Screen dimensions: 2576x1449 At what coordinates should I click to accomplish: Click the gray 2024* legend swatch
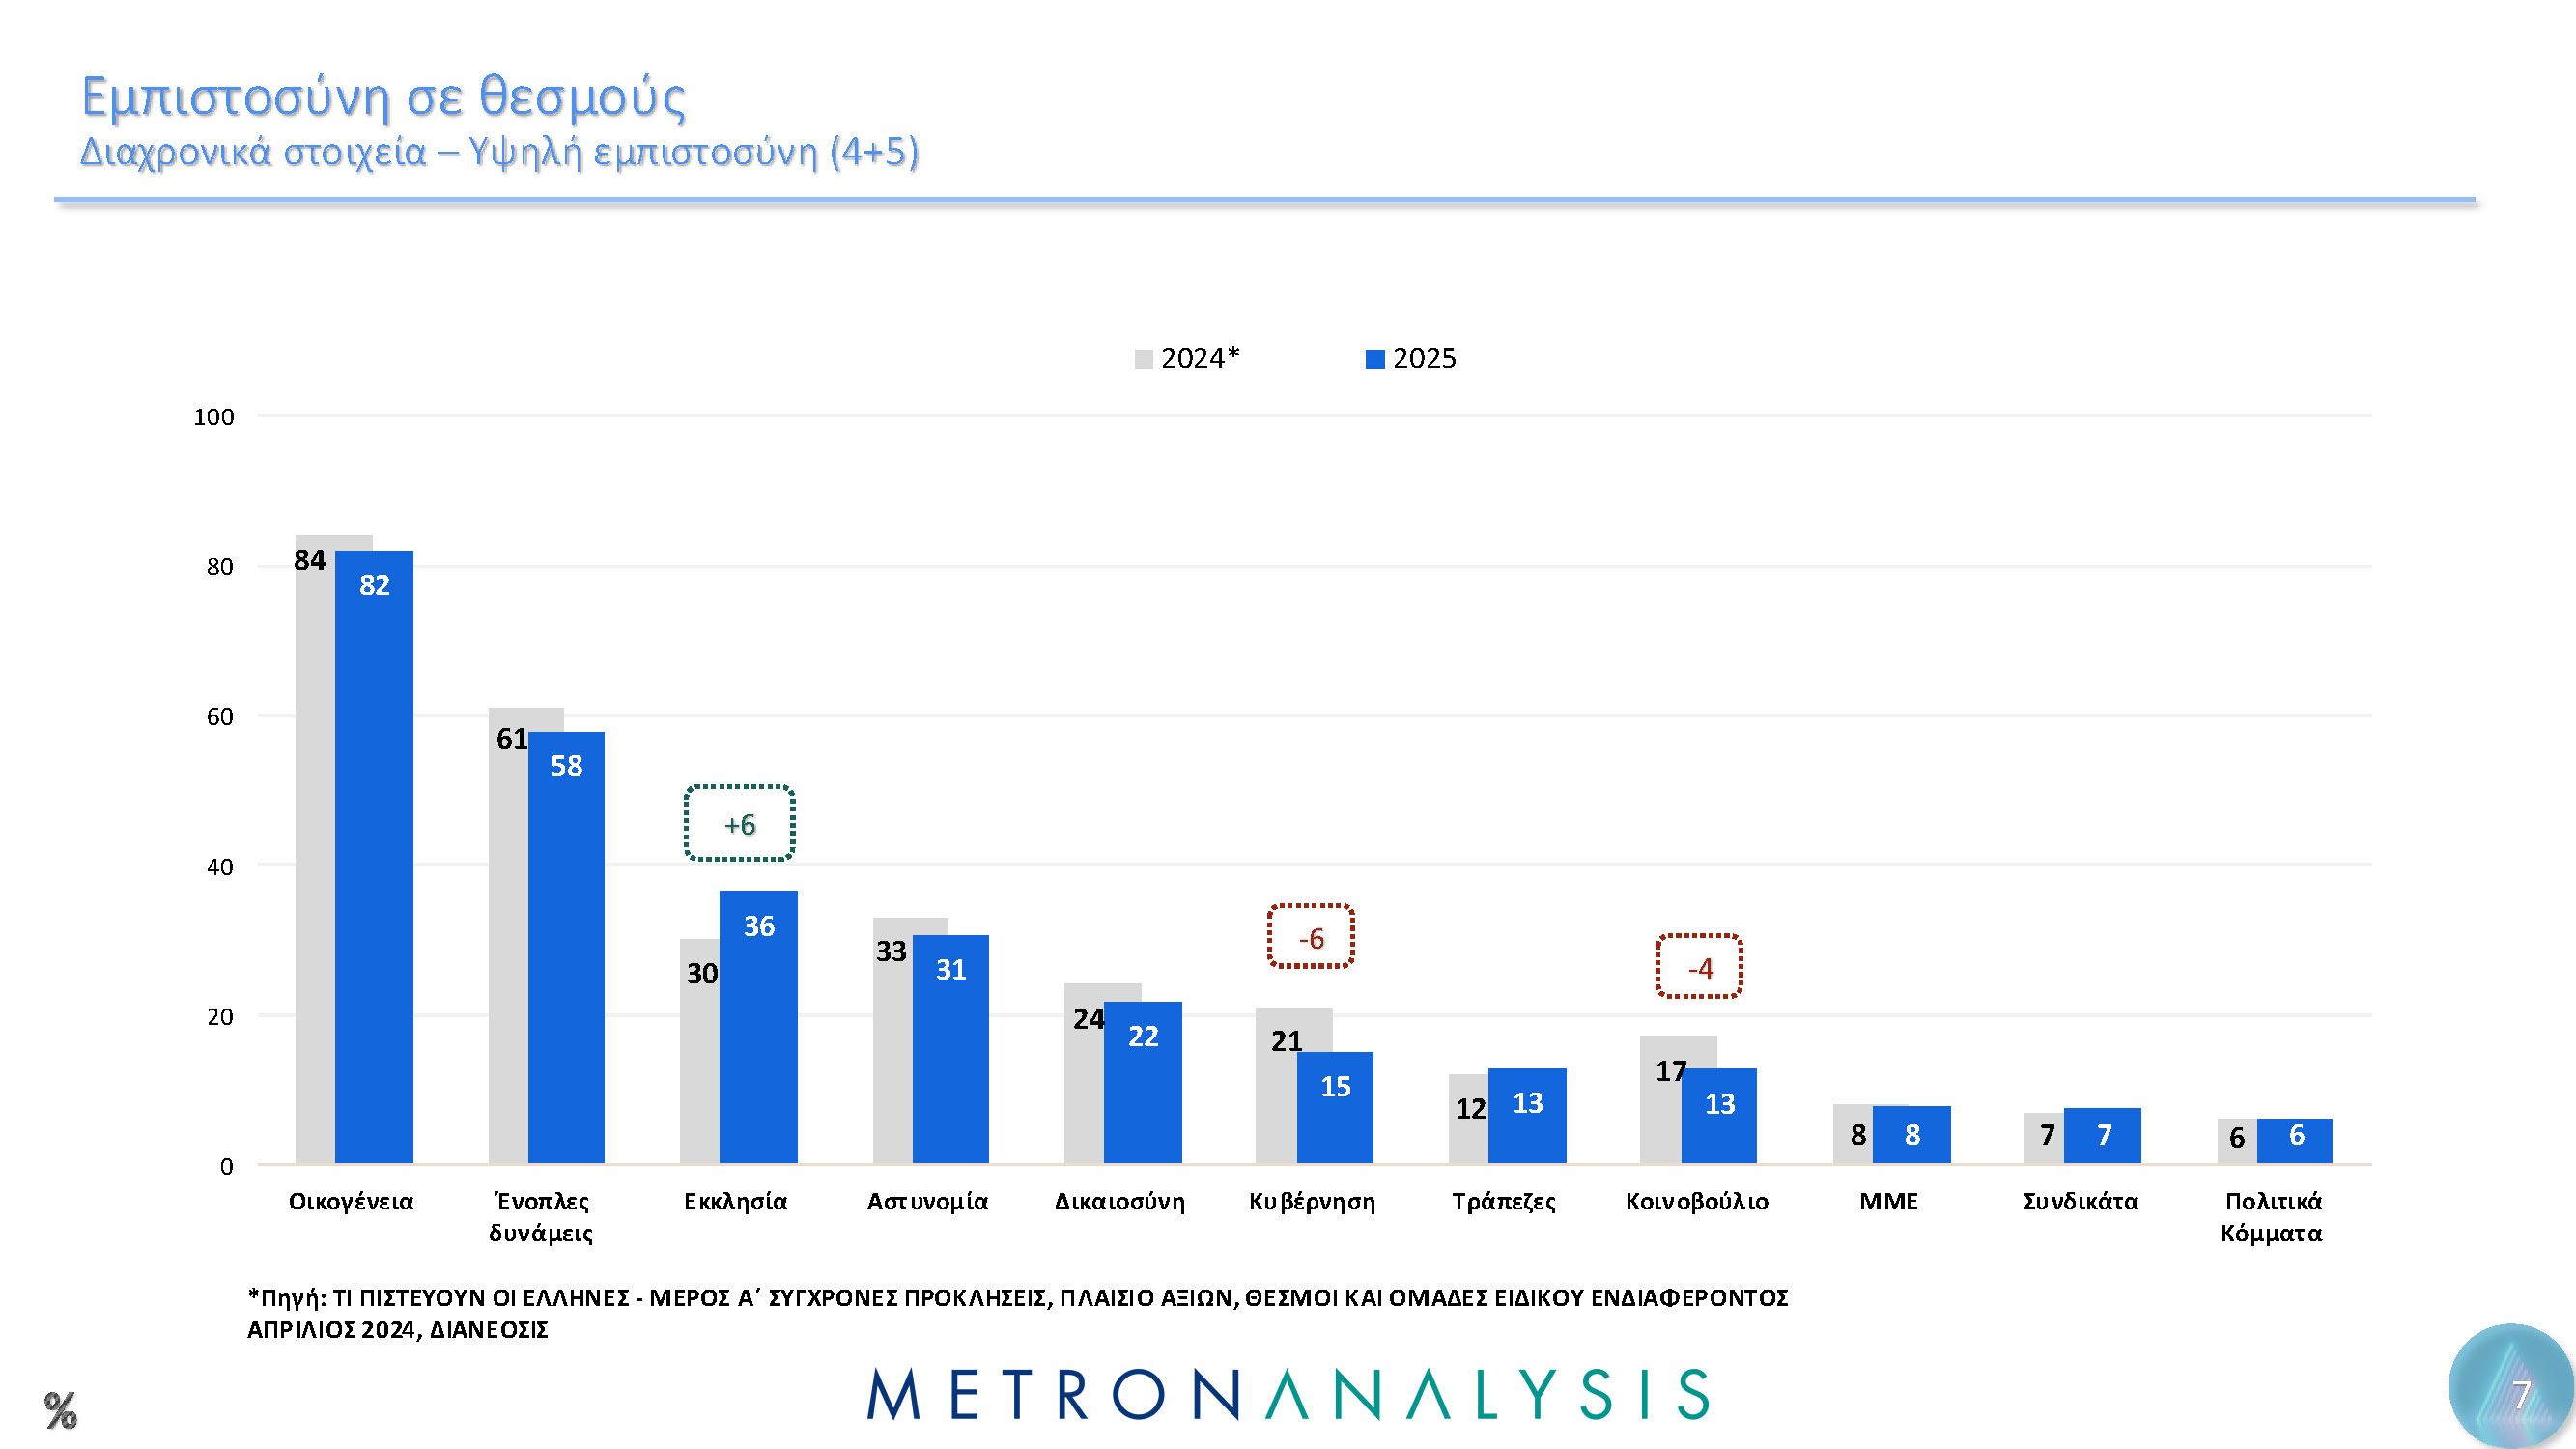coord(1143,359)
